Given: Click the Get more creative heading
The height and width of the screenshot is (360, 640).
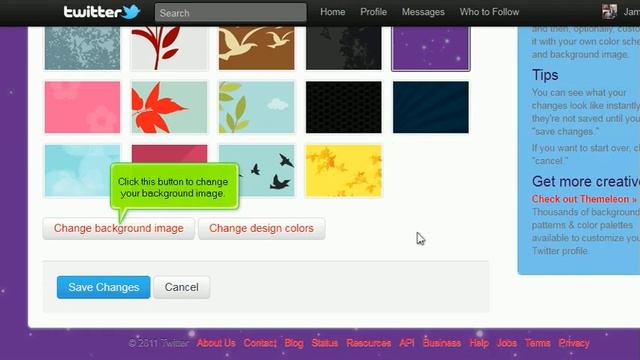Looking at the screenshot, I should pyautogui.click(x=586, y=182).
